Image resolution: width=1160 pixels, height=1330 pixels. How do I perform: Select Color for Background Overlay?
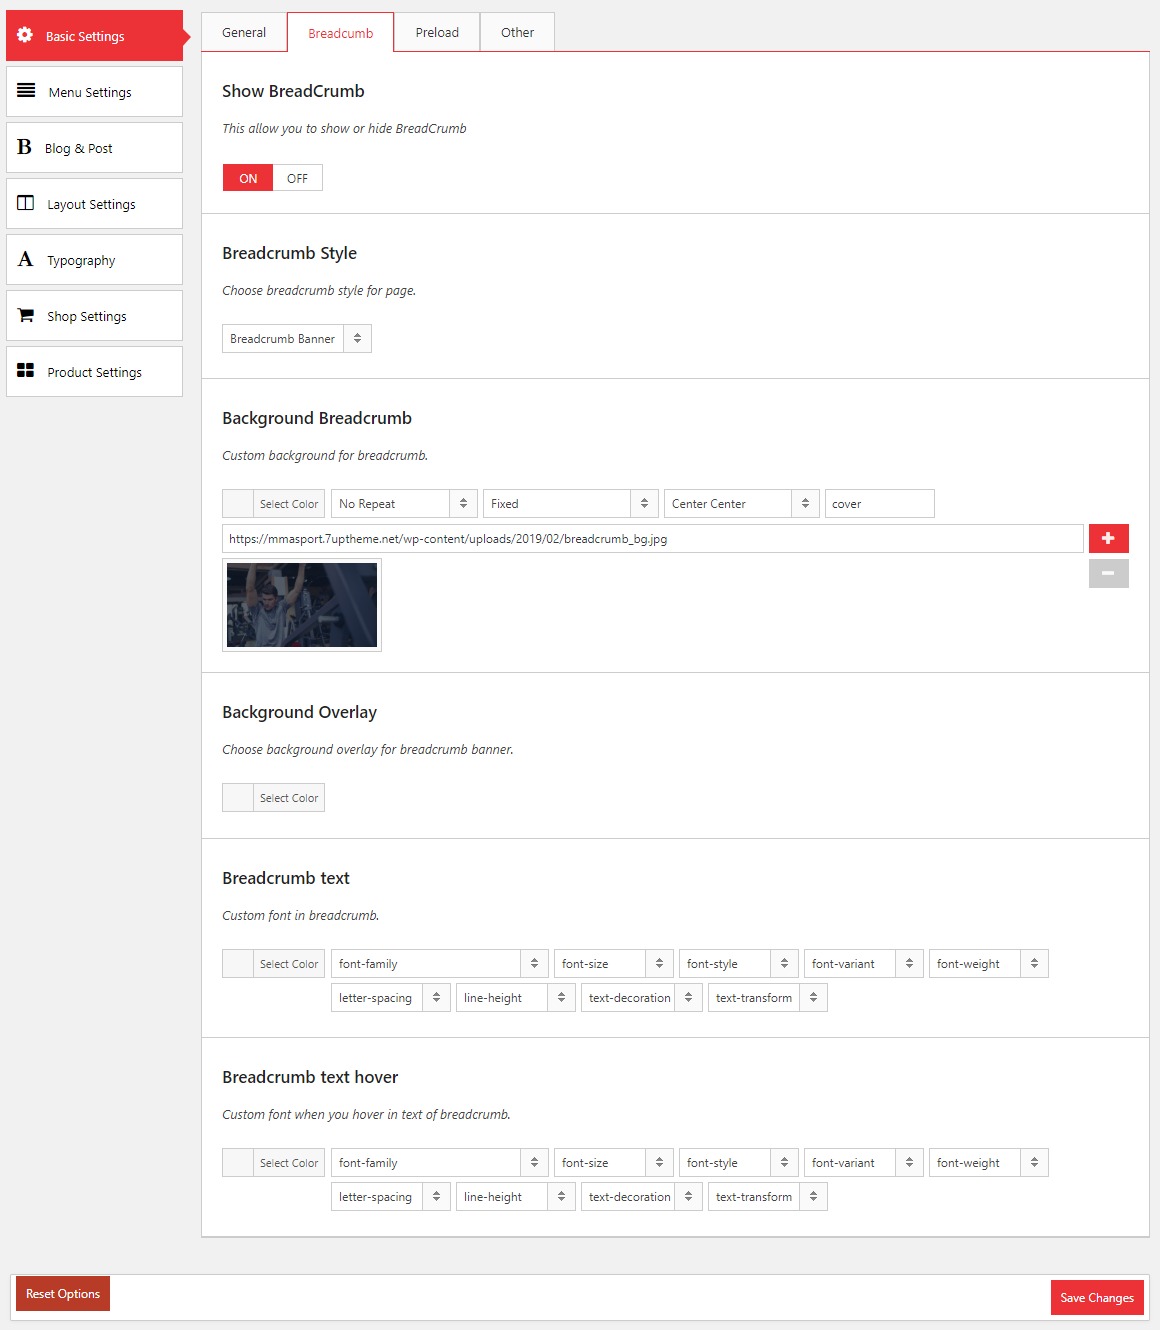pyautogui.click(x=273, y=797)
